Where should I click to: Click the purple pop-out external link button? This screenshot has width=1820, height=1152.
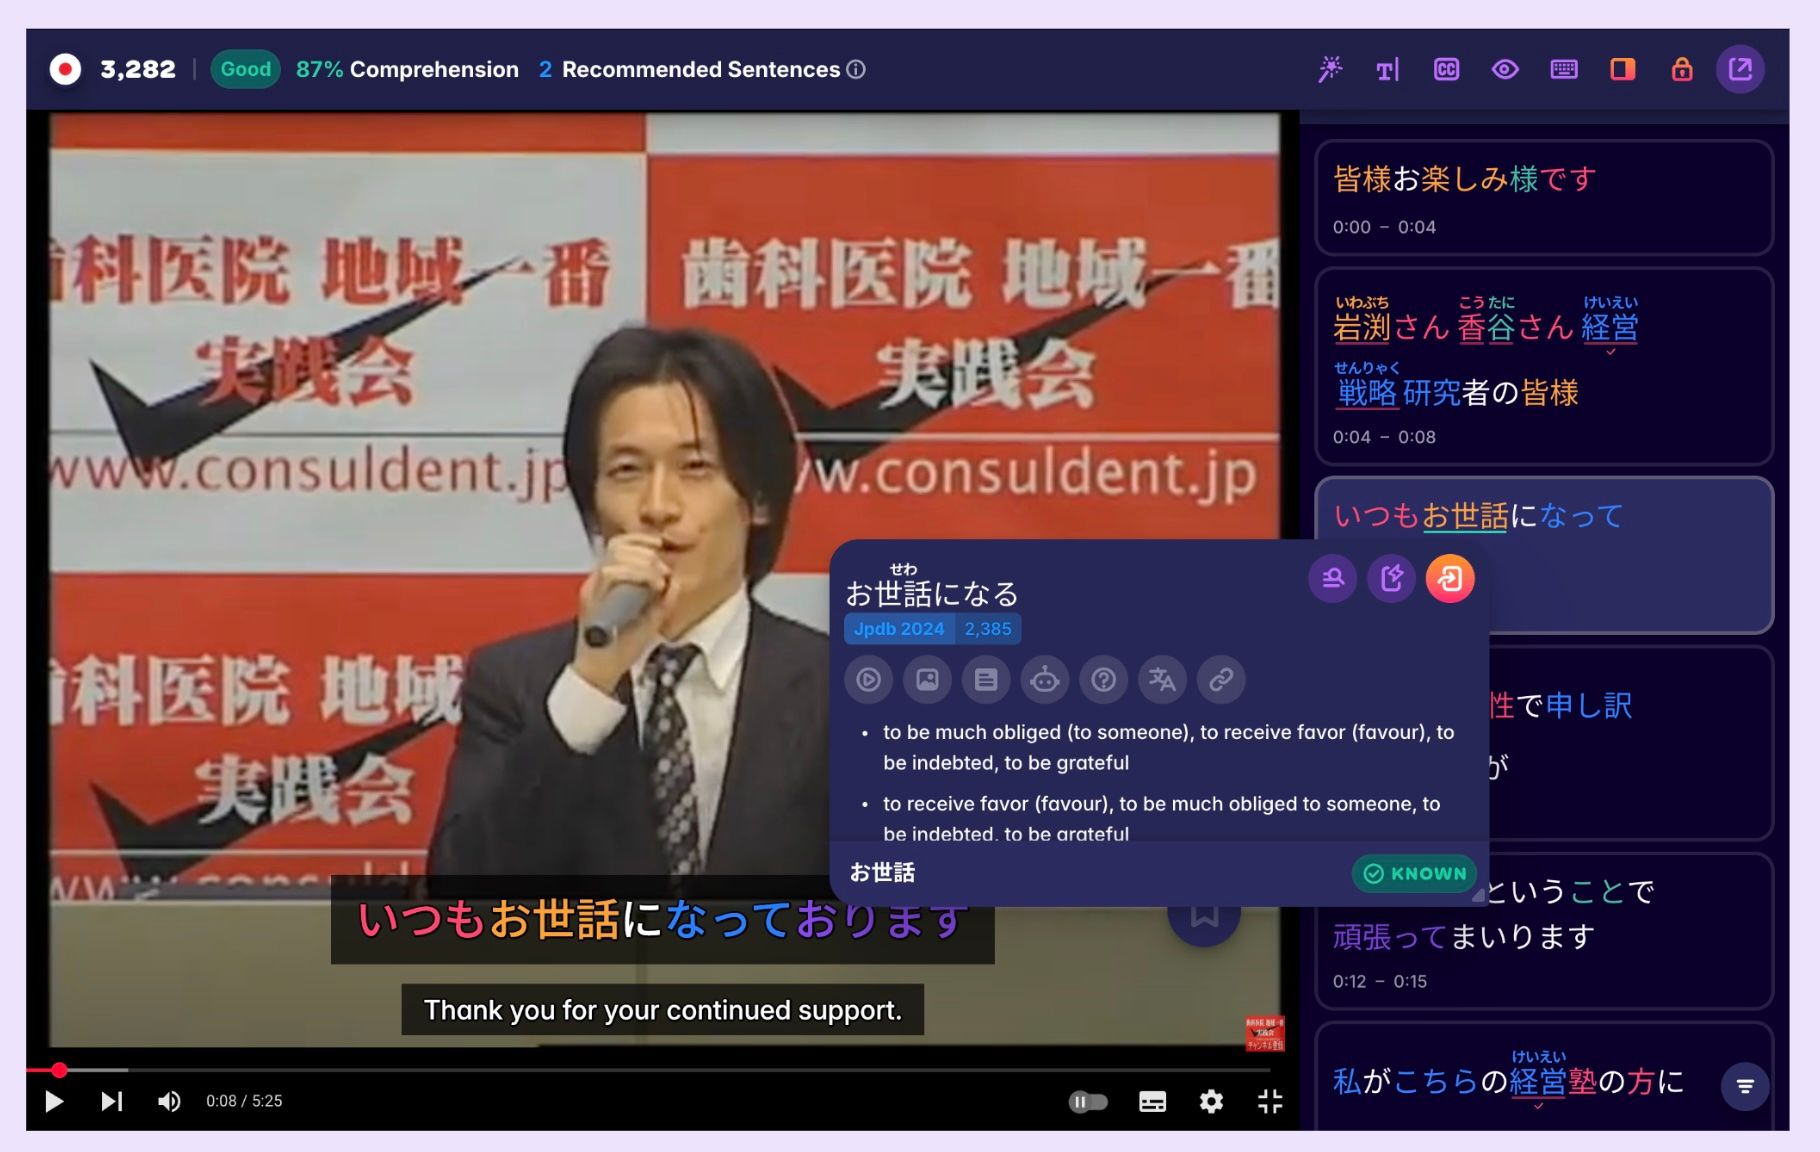[x=1740, y=69]
